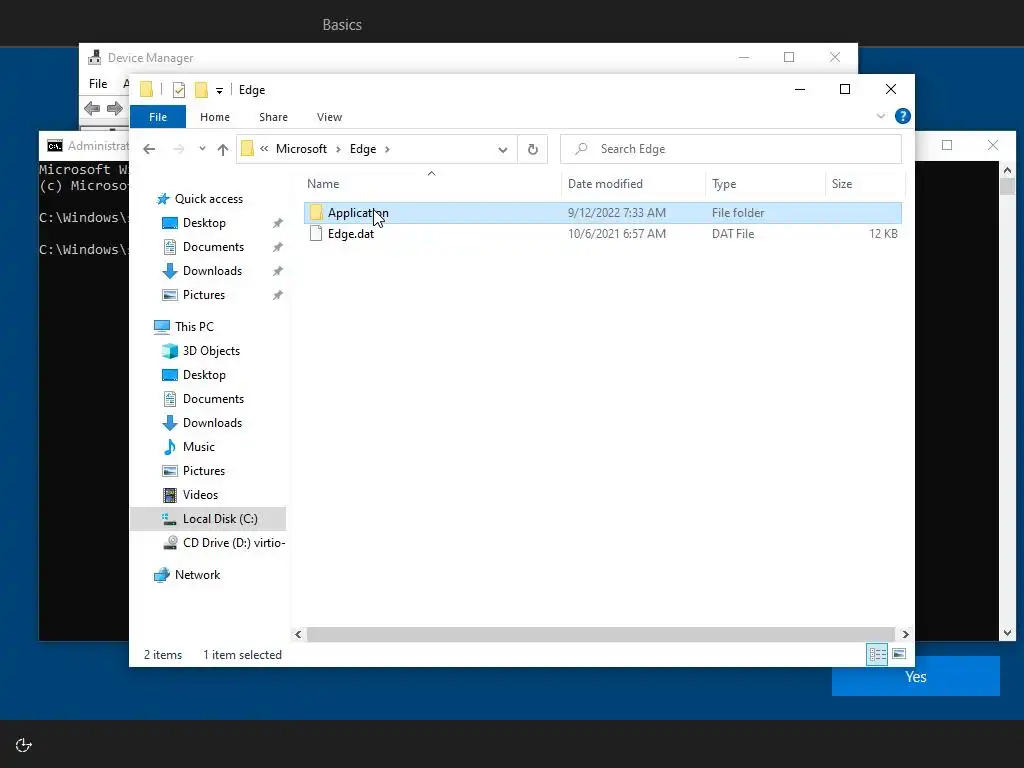Click the Yes button
Image resolution: width=1024 pixels, height=768 pixels.
pyautogui.click(x=916, y=677)
